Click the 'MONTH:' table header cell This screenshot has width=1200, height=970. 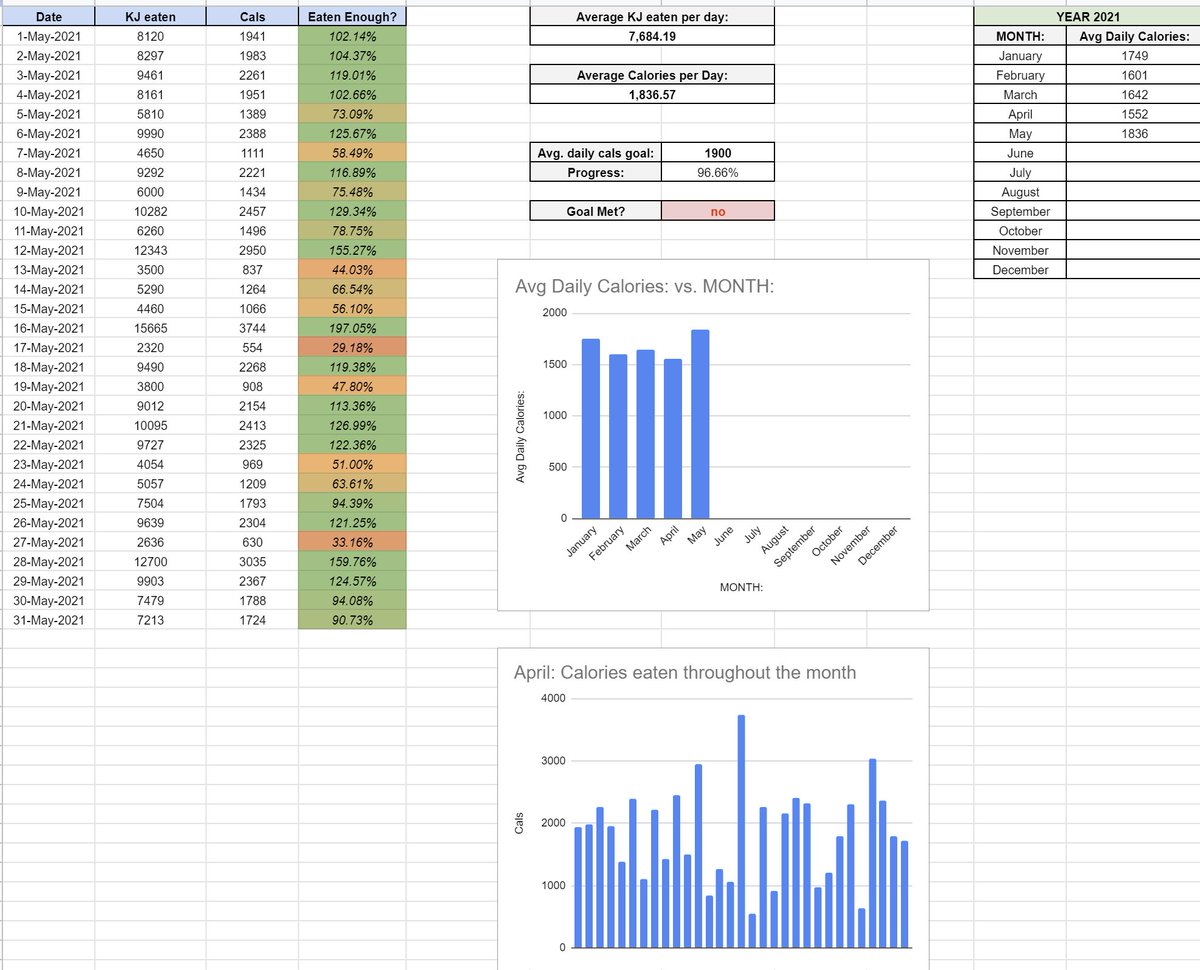click(x=1020, y=37)
